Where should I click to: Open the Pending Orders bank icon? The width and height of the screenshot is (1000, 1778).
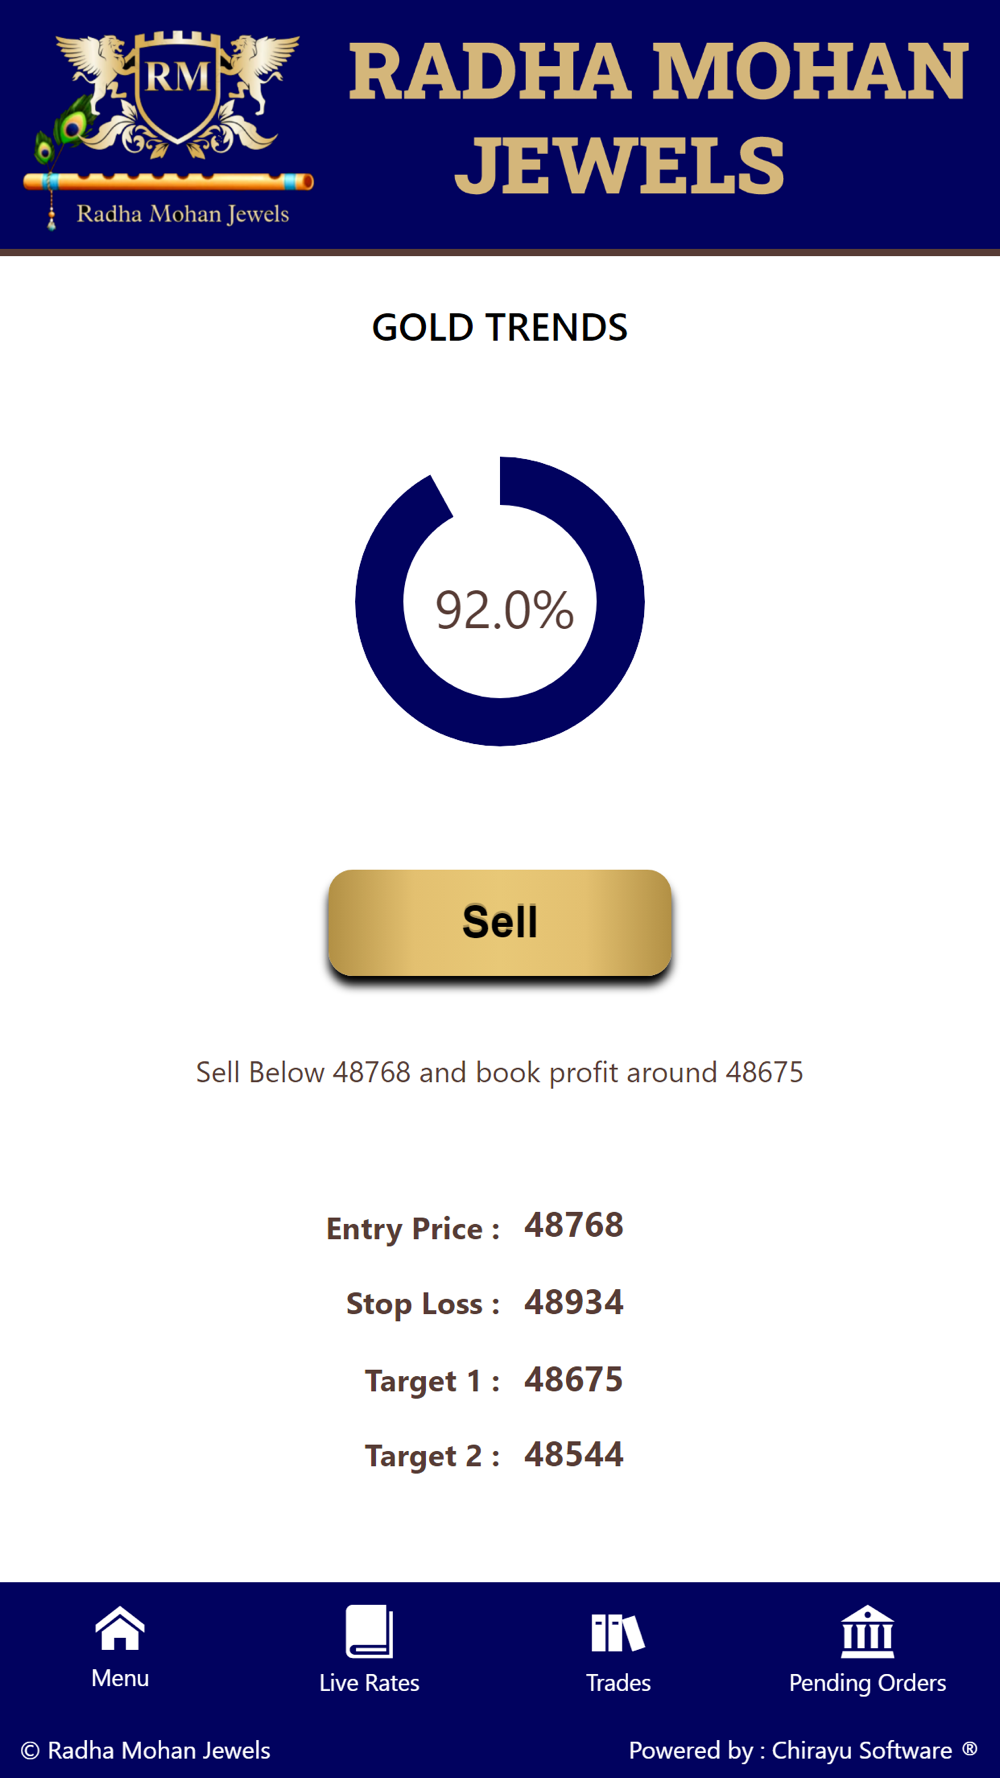(x=867, y=1631)
